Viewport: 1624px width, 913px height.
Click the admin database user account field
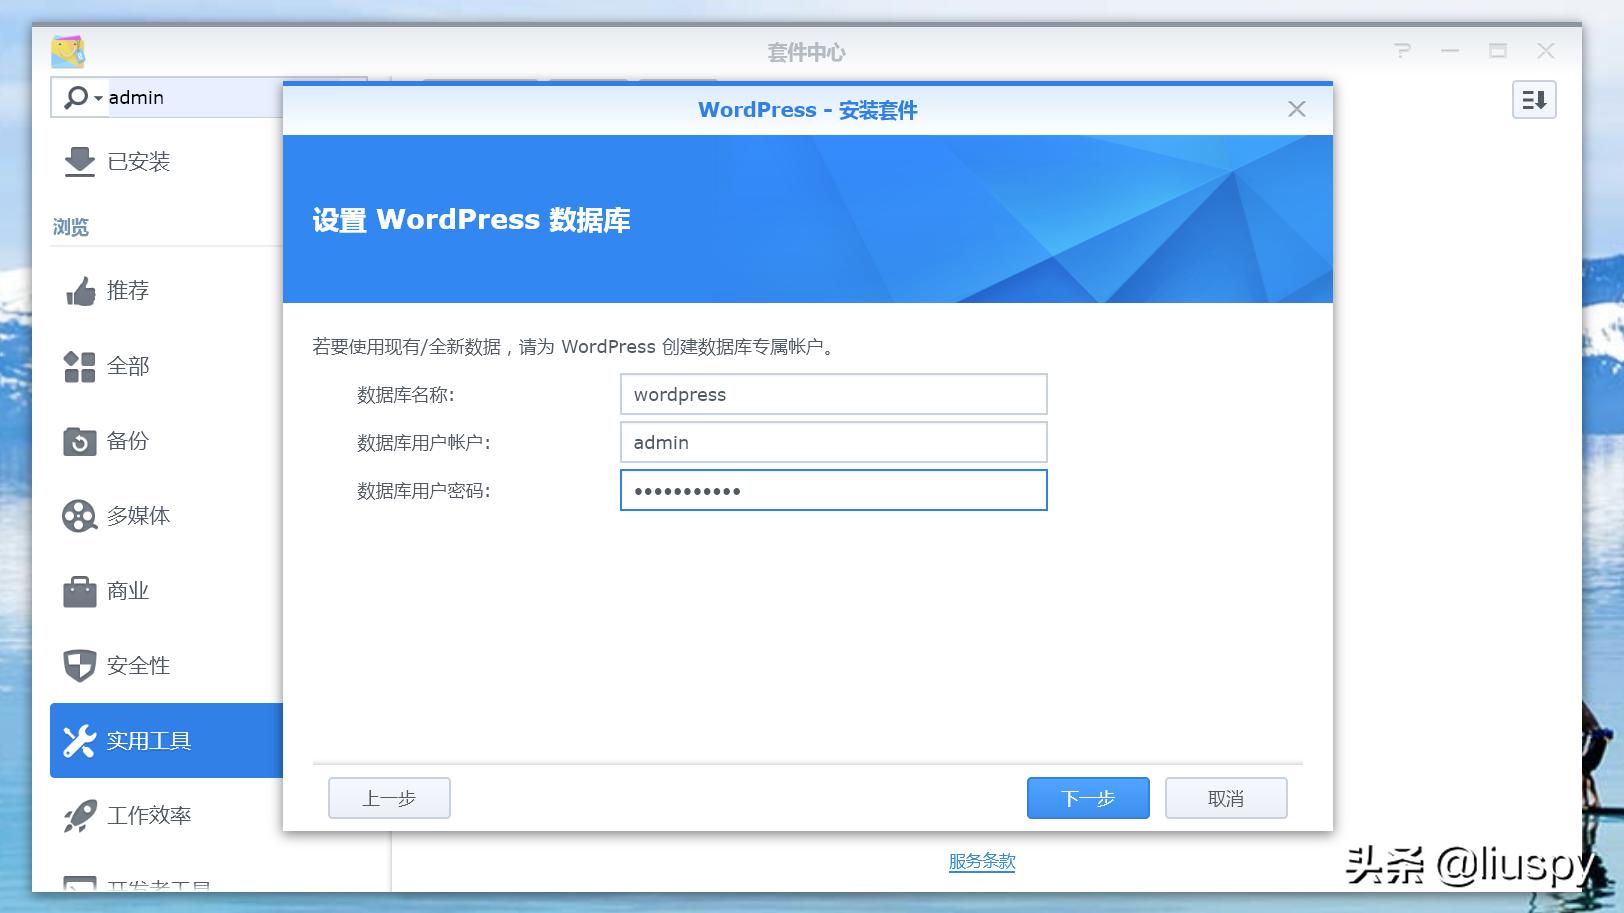(x=833, y=442)
